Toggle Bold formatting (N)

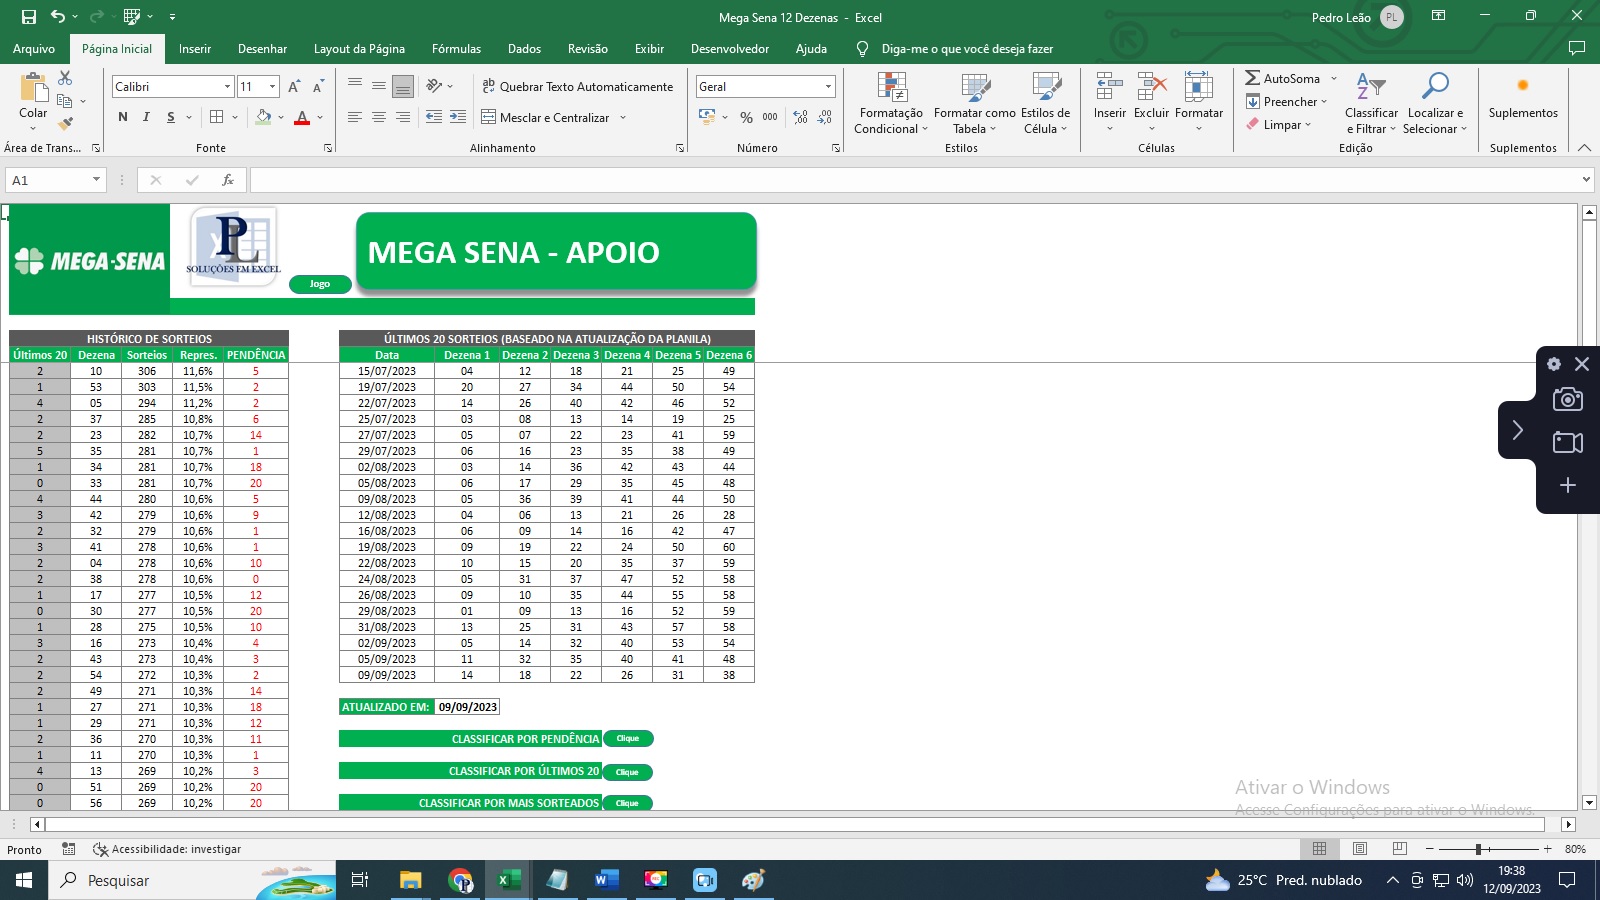[x=123, y=118]
